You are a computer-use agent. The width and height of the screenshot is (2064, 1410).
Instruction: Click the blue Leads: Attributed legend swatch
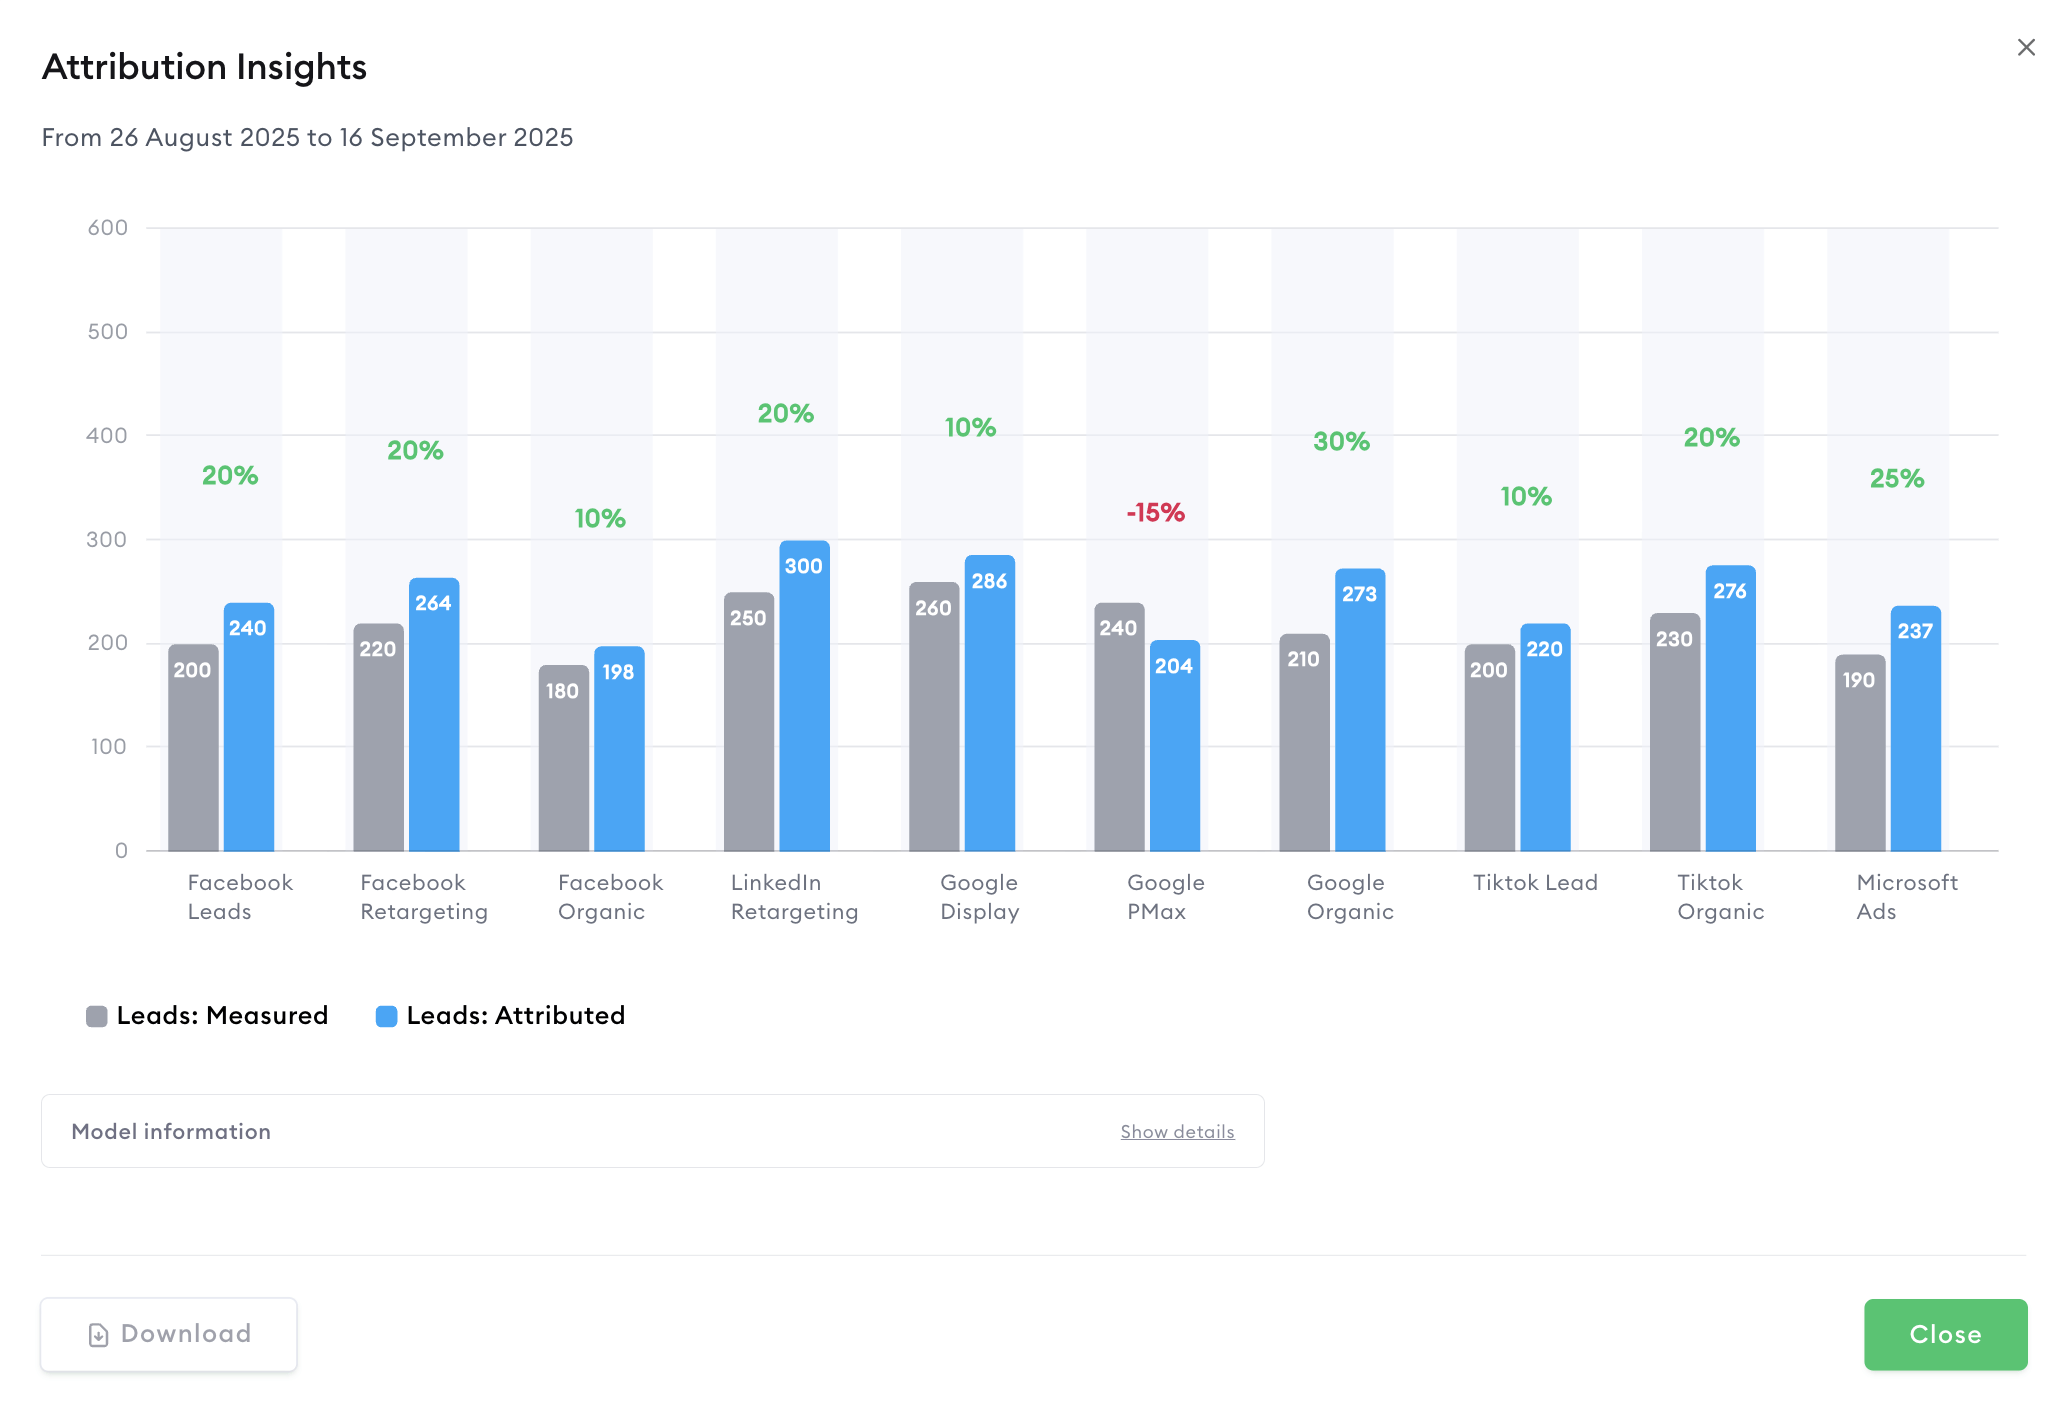[386, 1017]
